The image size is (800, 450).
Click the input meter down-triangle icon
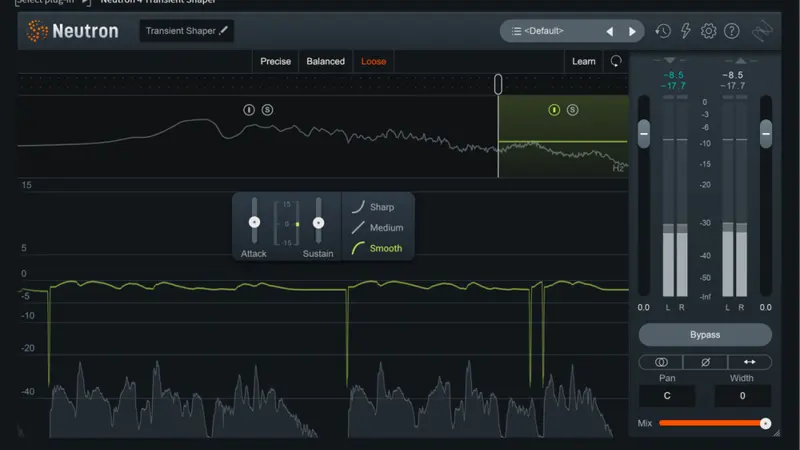click(x=670, y=60)
